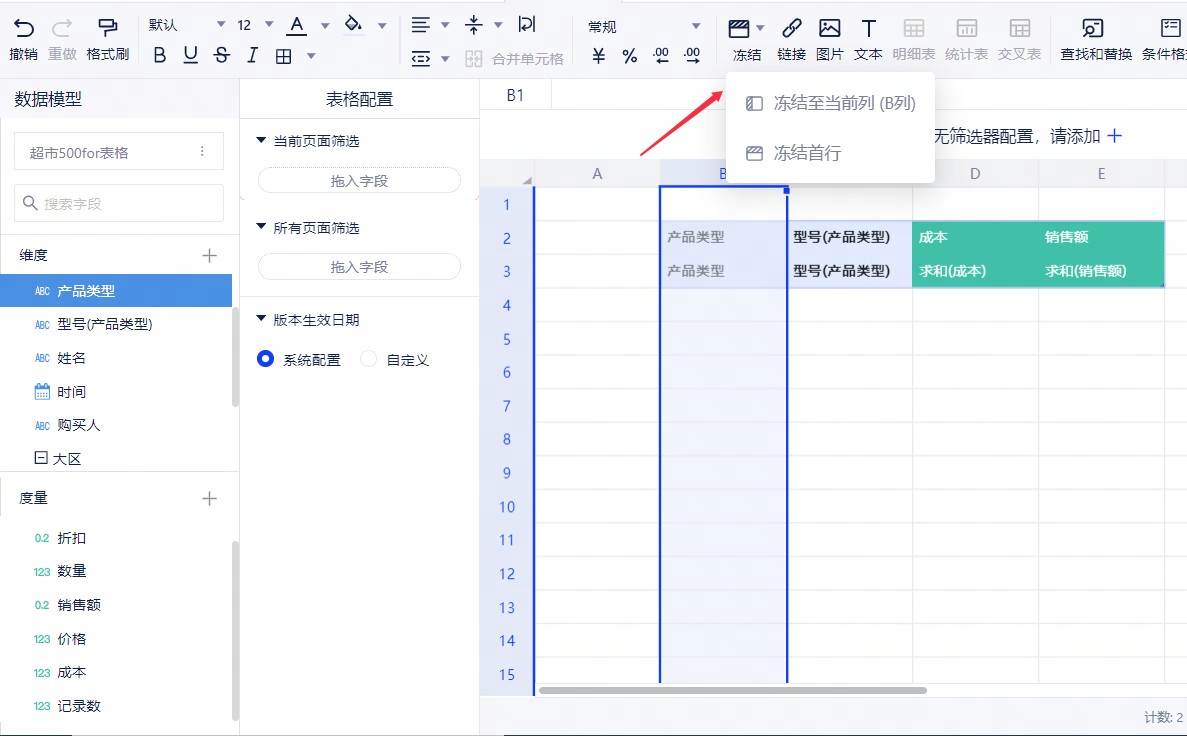Collapse the 当前页面筛选 section
This screenshot has width=1187, height=736.
tap(262, 141)
